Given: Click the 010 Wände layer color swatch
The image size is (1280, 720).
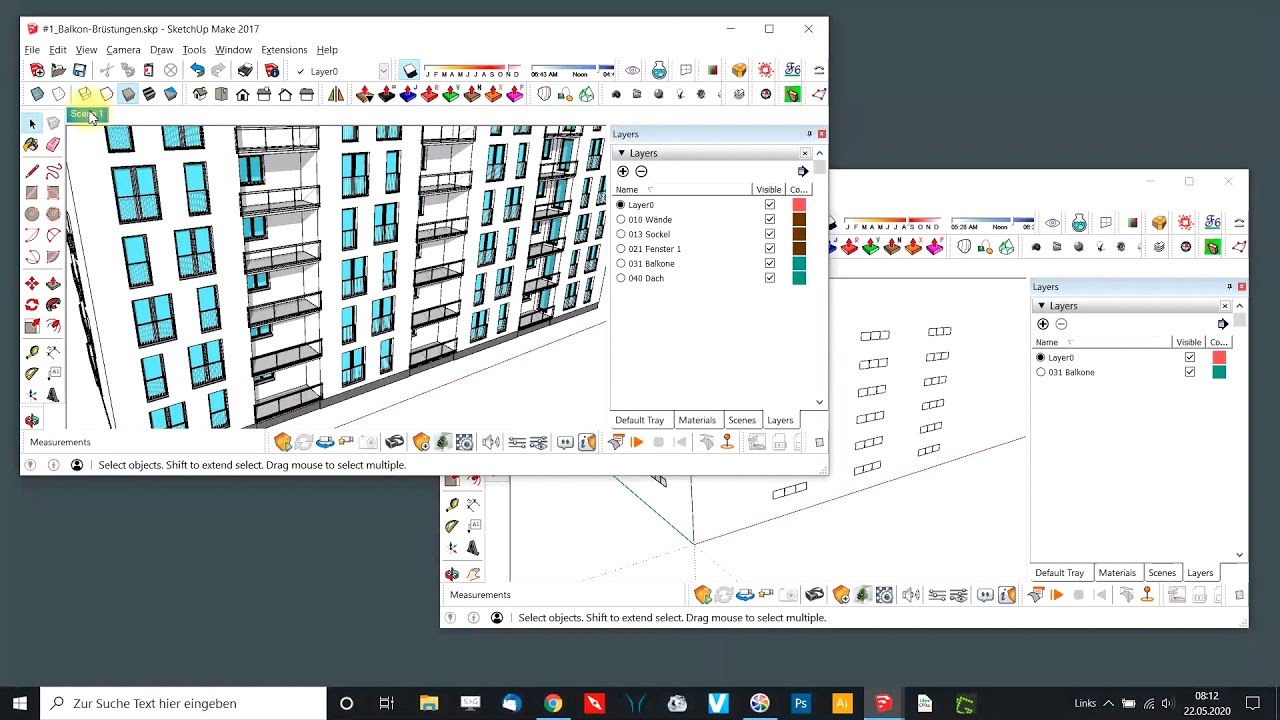Looking at the screenshot, I should tap(799, 220).
